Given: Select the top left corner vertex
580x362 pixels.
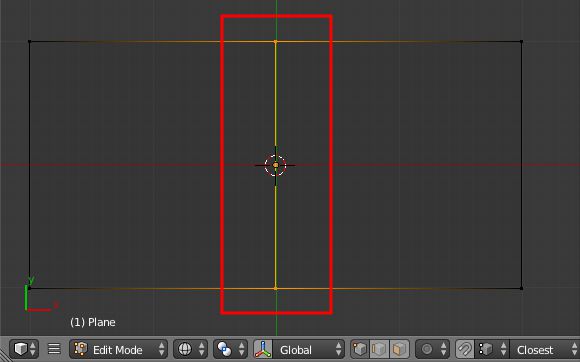Looking at the screenshot, I should coord(30,42).
